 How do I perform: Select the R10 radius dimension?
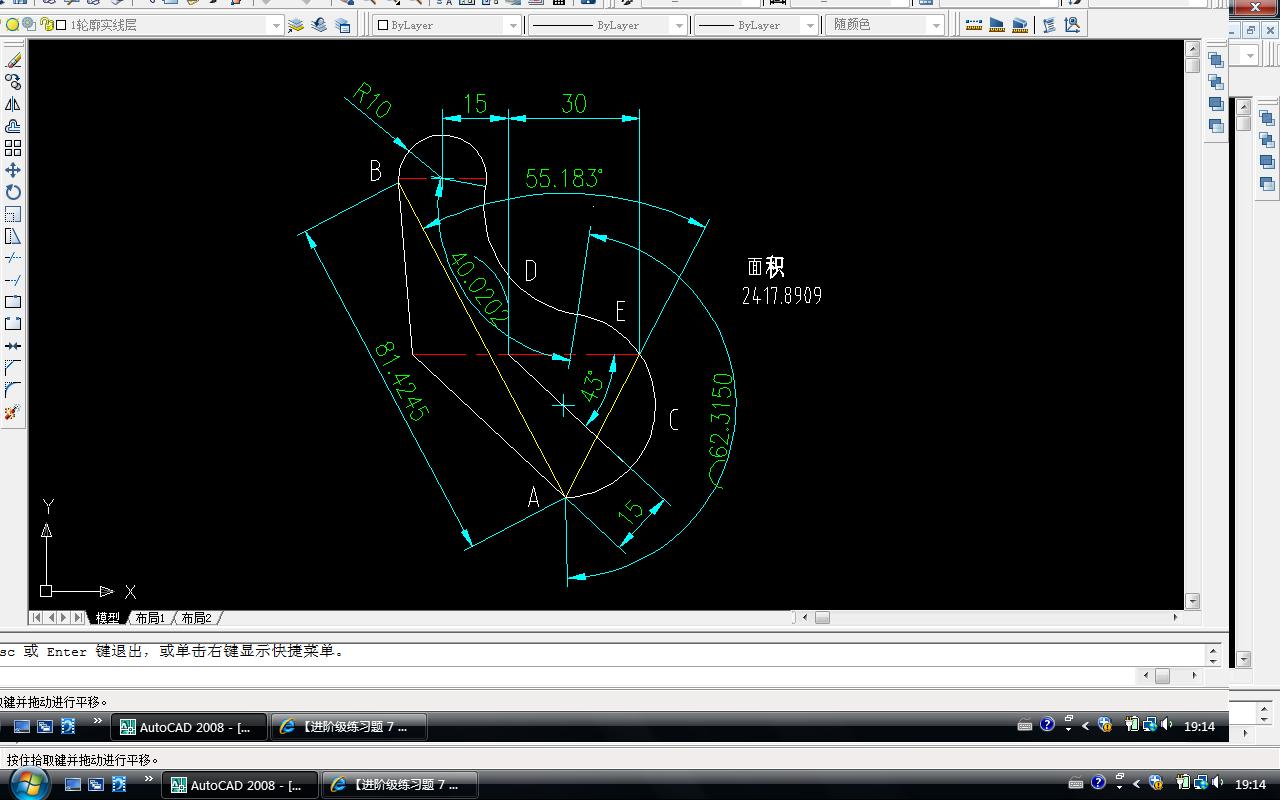(x=372, y=101)
